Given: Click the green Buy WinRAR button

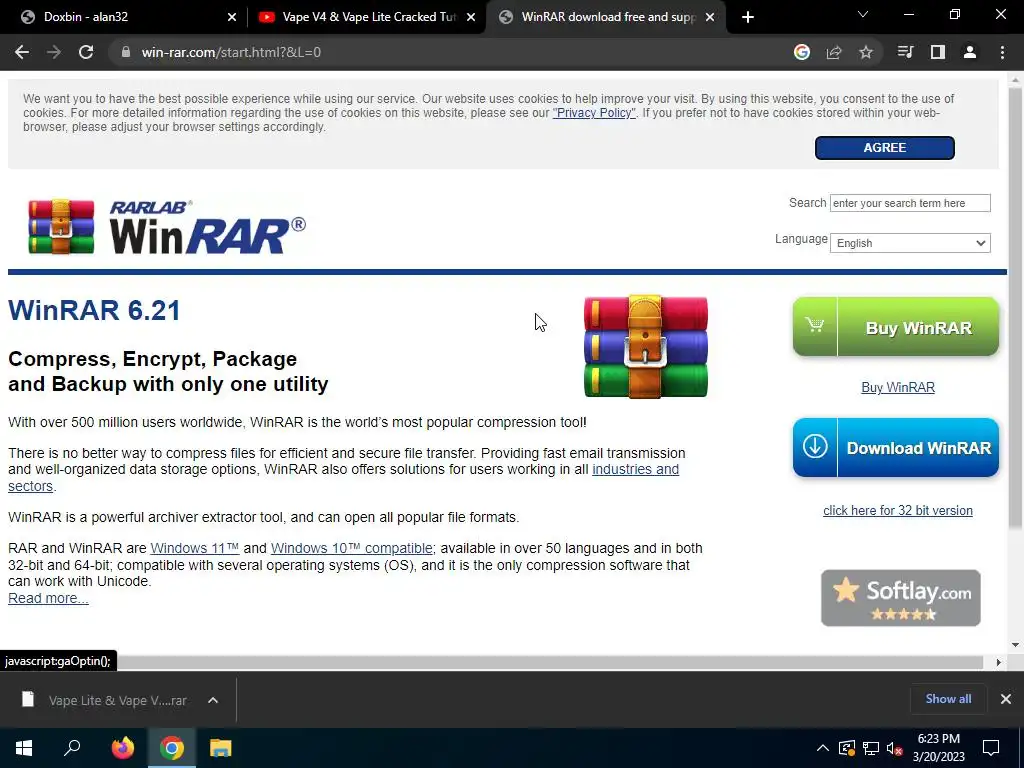Looking at the screenshot, I should (895, 327).
